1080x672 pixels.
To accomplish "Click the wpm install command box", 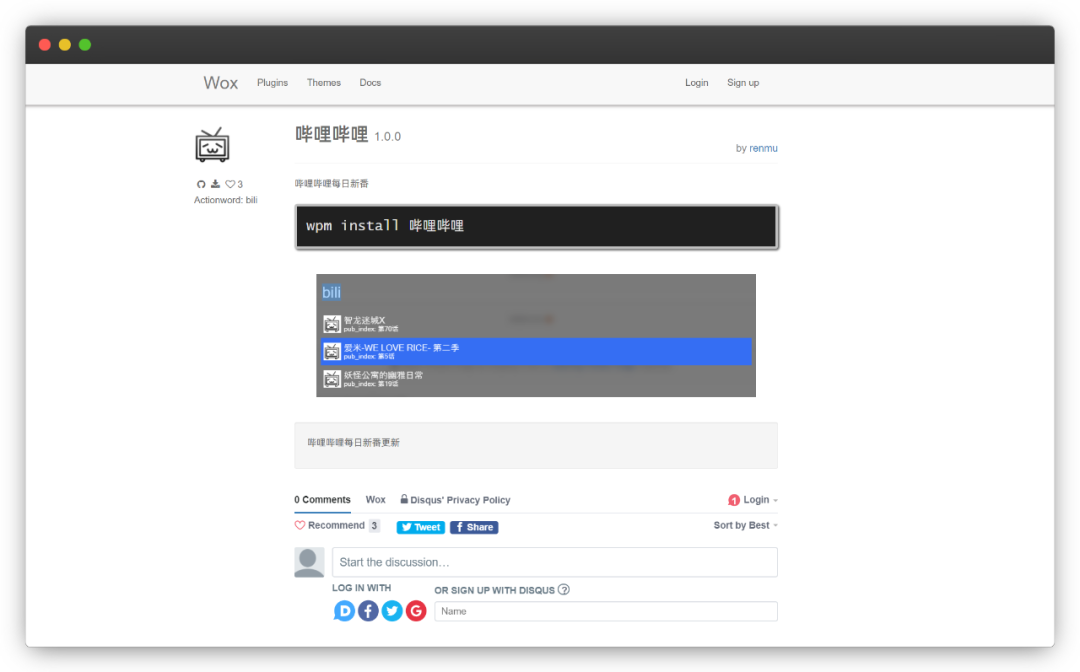I will [x=537, y=227].
